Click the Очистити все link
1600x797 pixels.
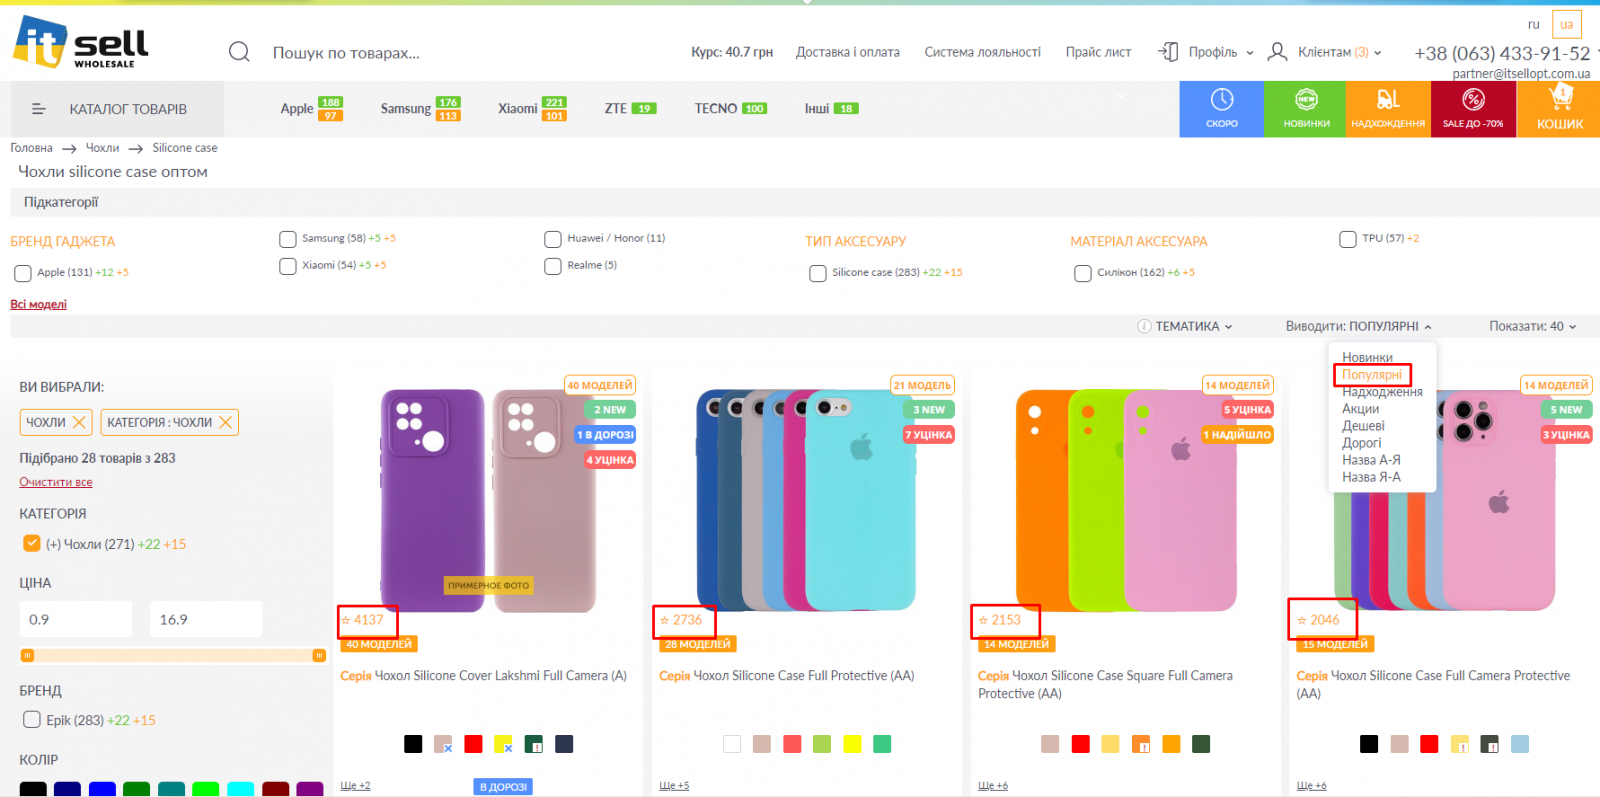[56, 482]
